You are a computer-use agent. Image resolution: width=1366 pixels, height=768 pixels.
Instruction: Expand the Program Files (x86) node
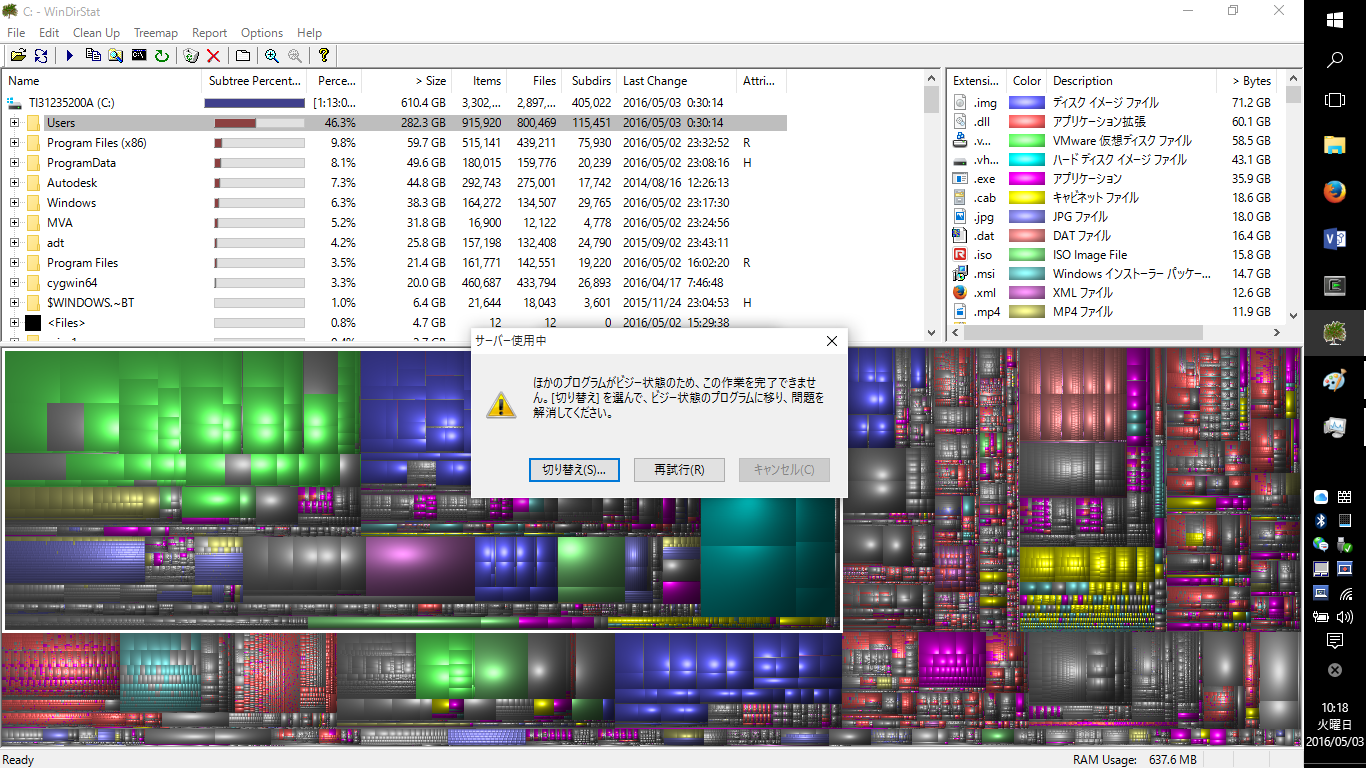click(x=14, y=143)
